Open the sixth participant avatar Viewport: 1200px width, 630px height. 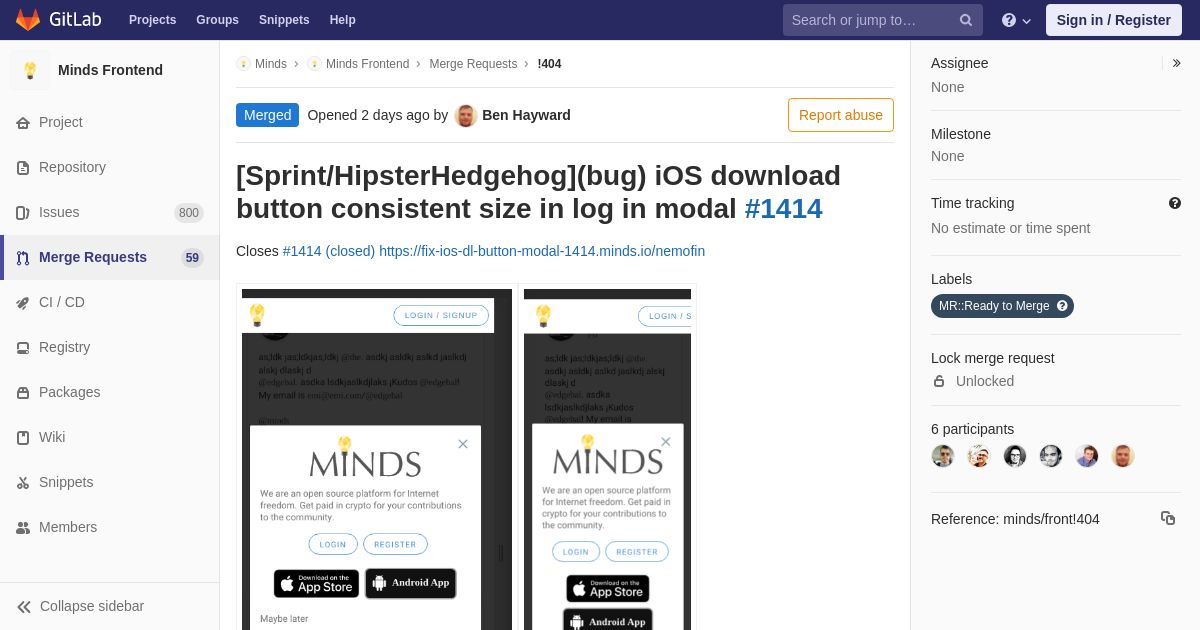pos(1123,456)
